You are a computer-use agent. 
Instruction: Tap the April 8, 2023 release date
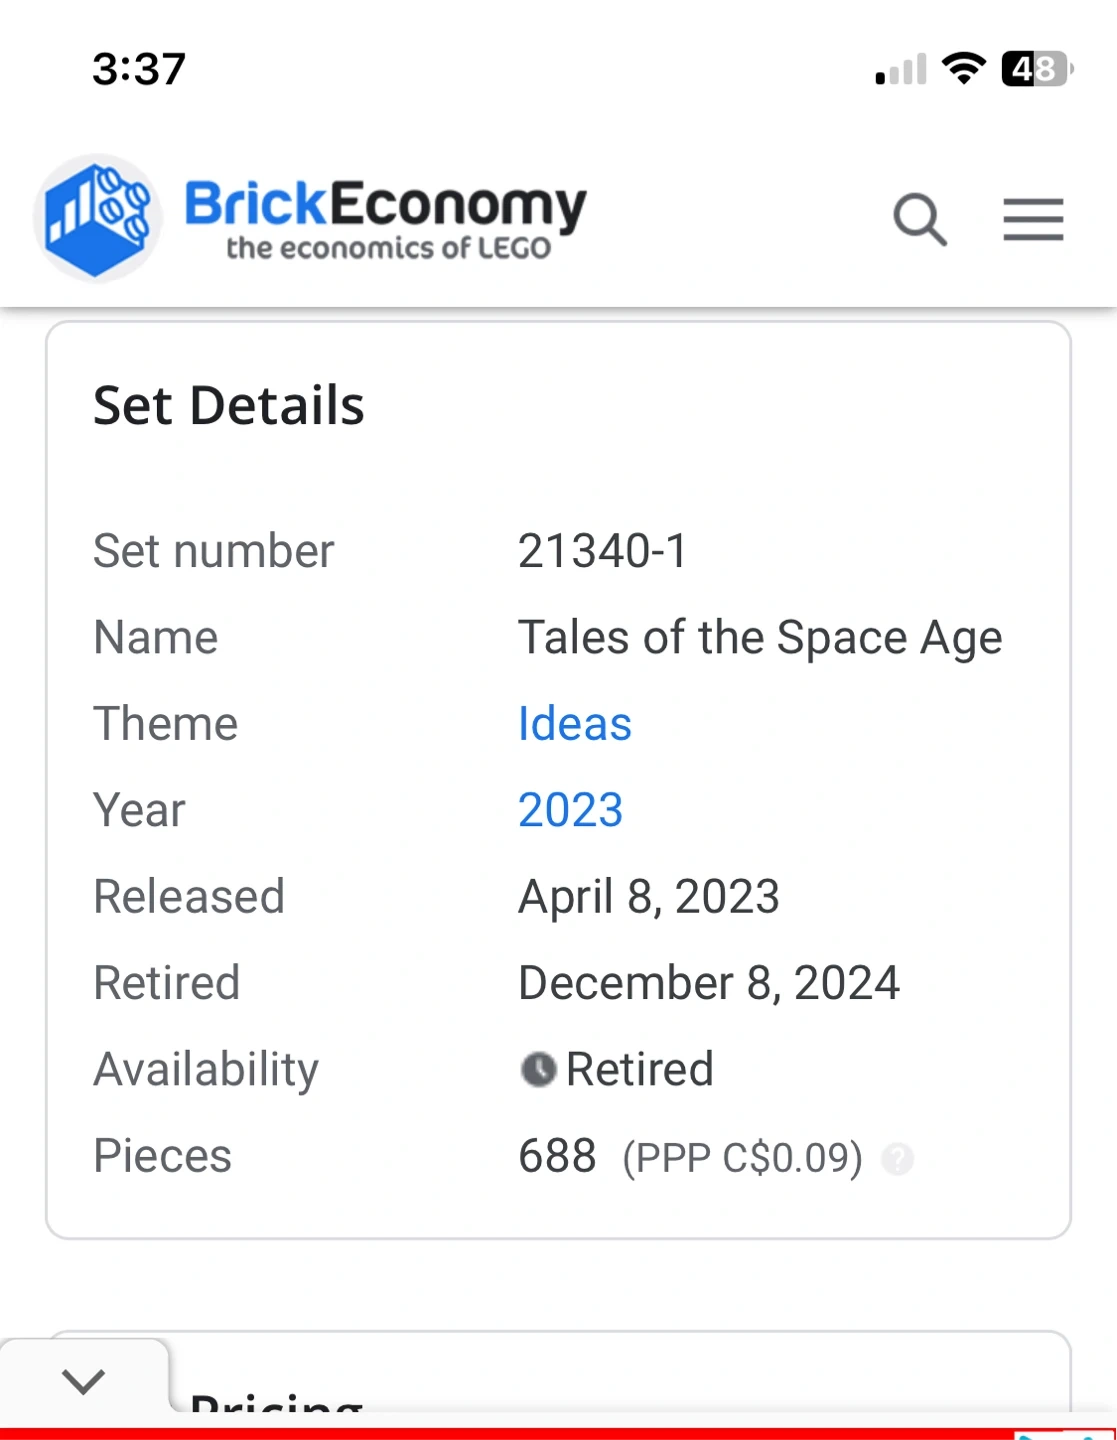point(648,897)
